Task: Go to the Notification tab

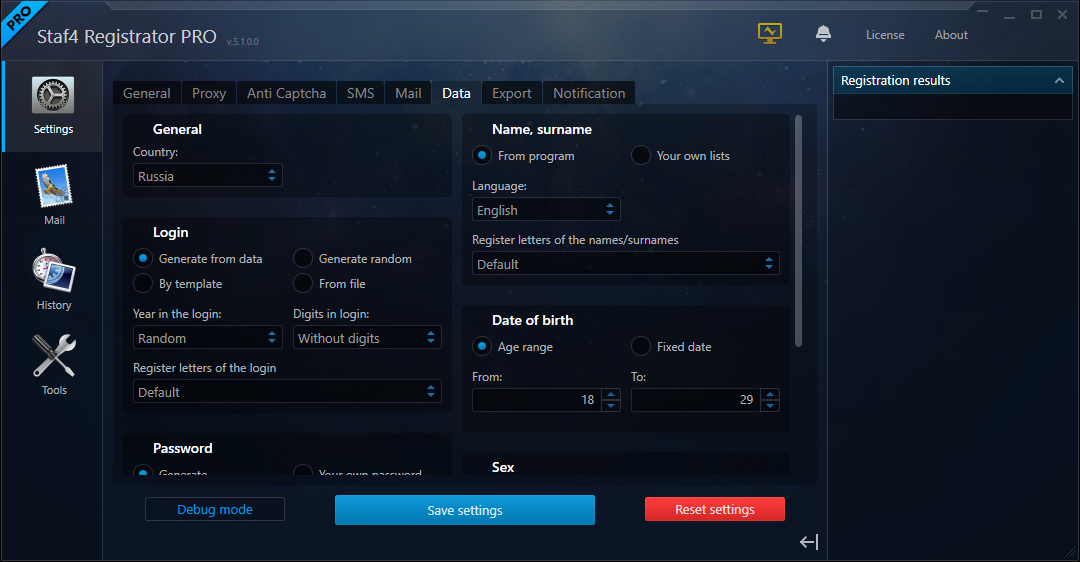Action: [589, 93]
